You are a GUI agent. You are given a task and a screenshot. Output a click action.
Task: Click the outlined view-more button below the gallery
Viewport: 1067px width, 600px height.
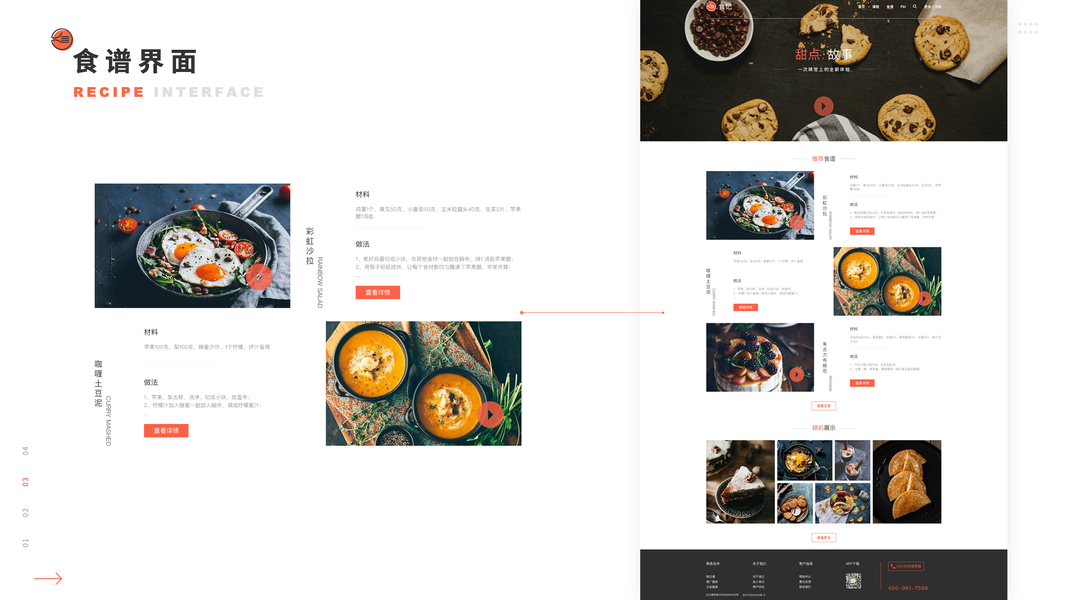click(823, 537)
